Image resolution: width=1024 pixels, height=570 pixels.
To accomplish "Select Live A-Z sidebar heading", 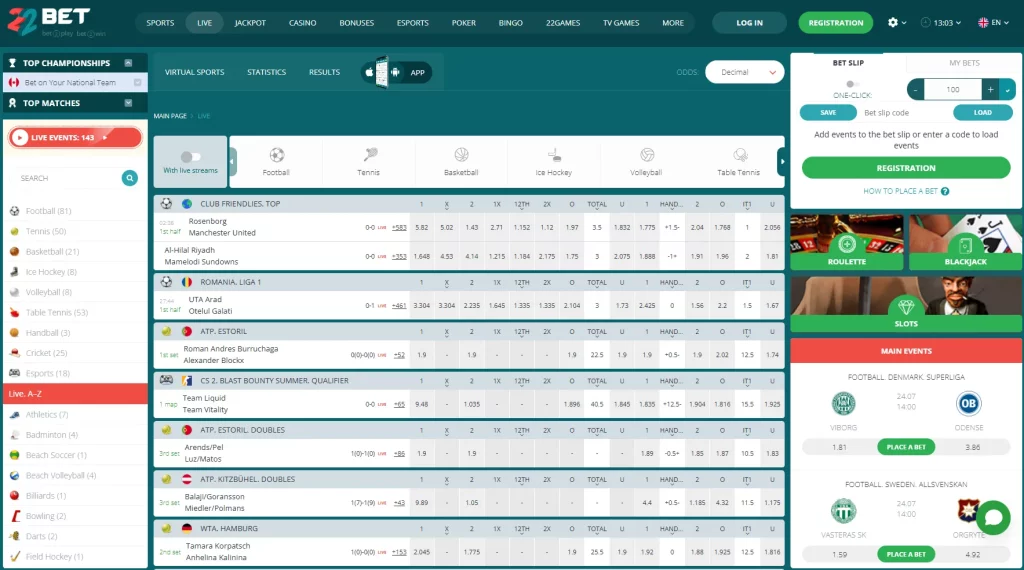I will point(75,394).
